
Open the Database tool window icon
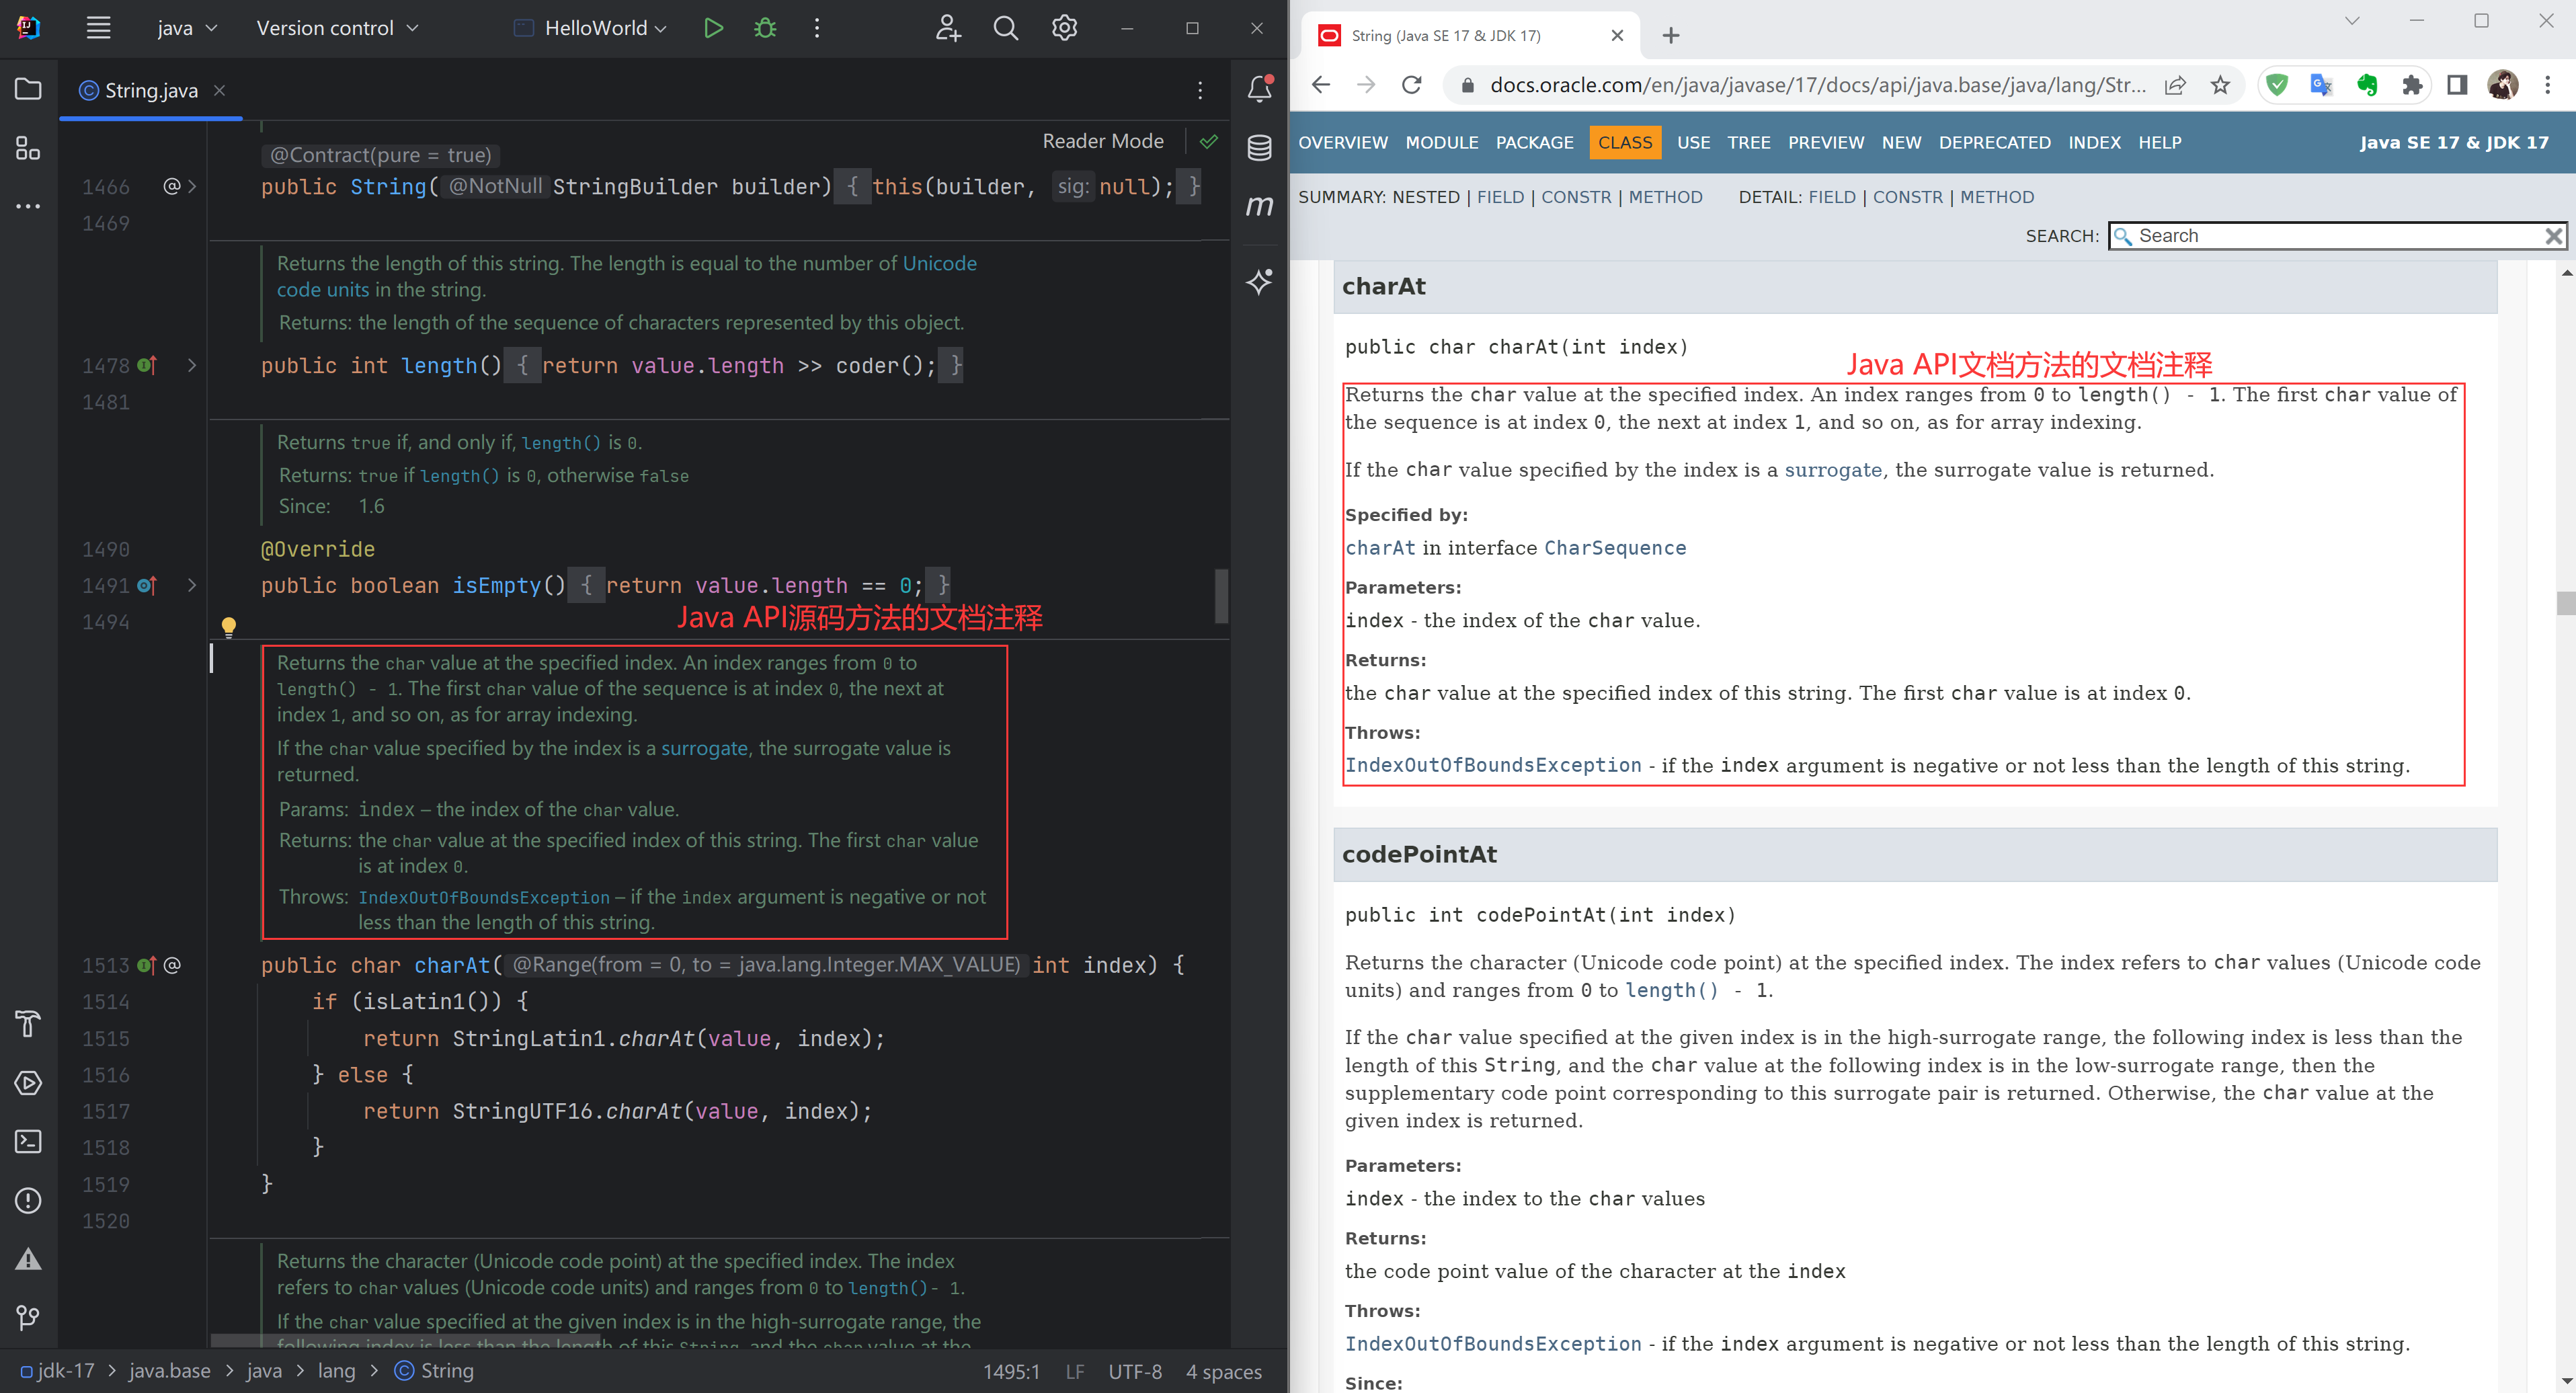tap(1260, 148)
